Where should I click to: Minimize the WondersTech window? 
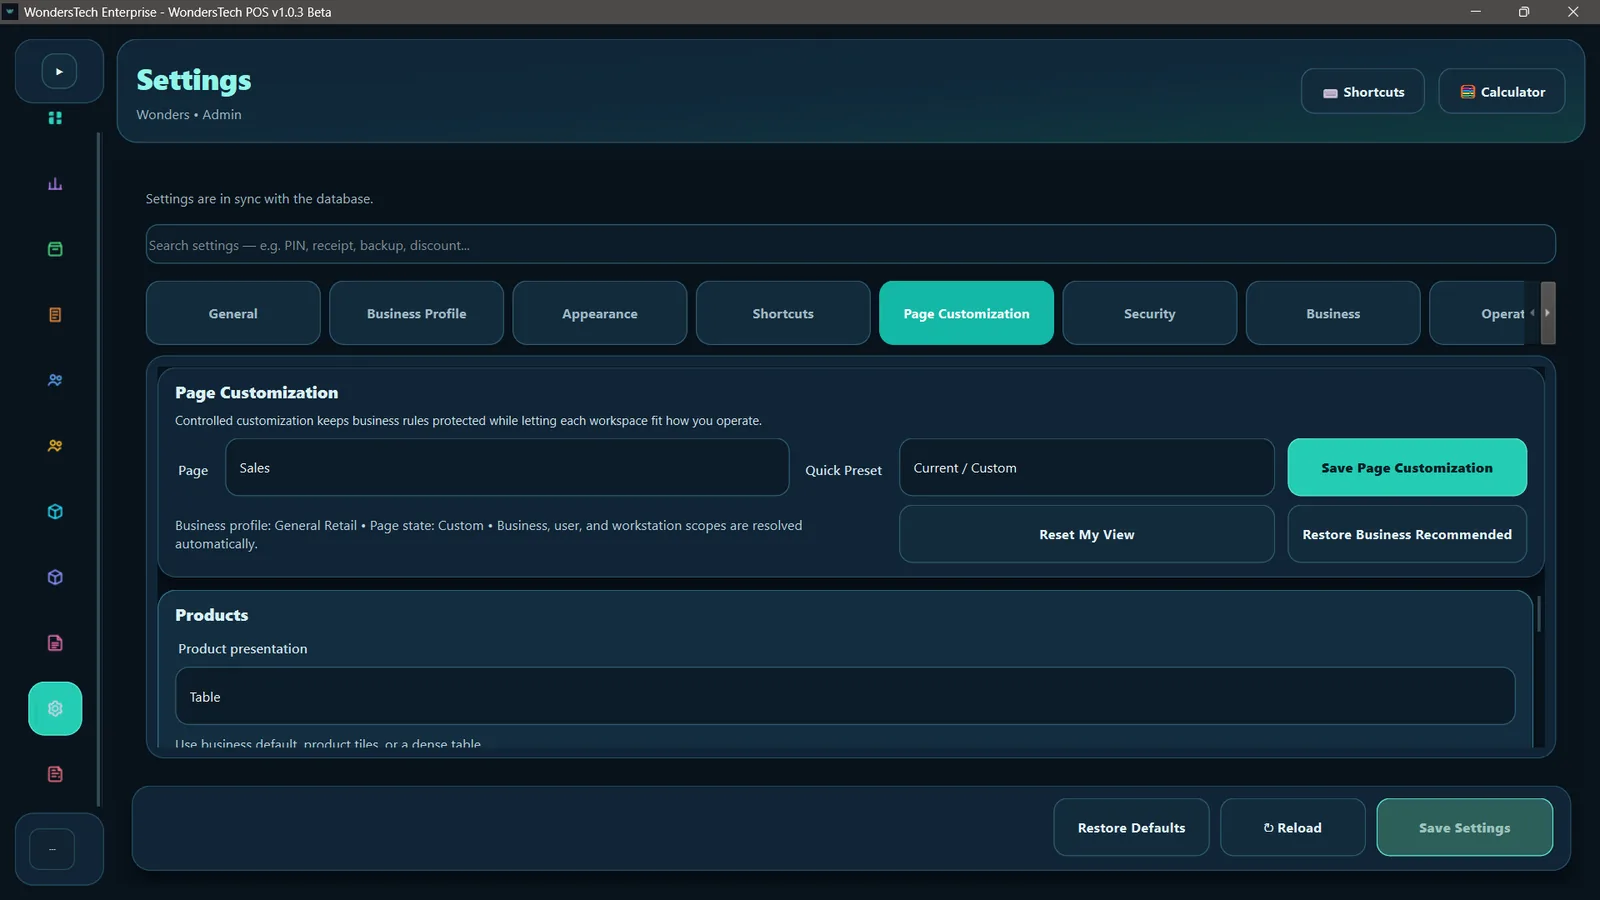[x=1475, y=12]
